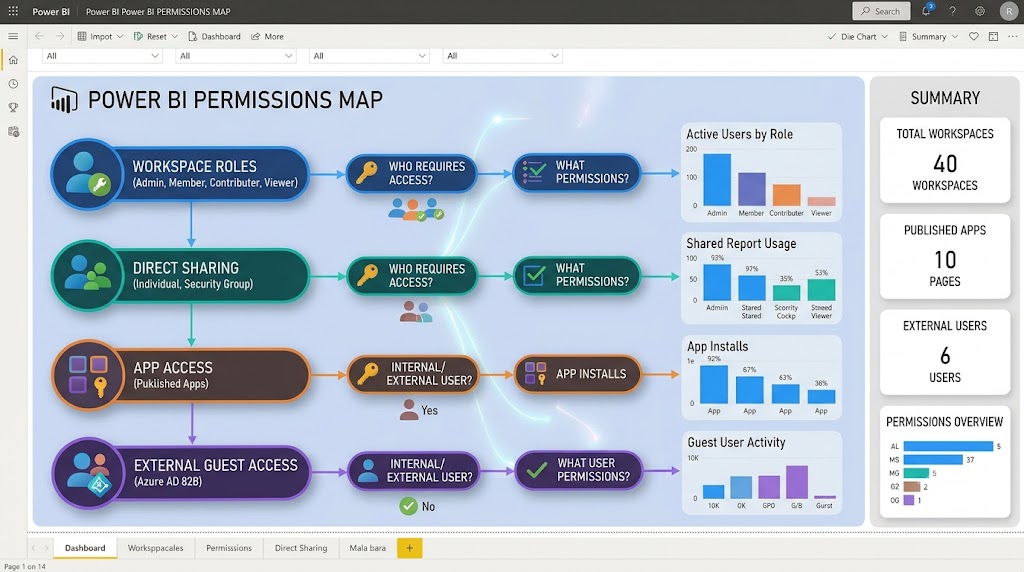Click the person icon beside Yes
This screenshot has width=1024, height=572.
coord(409,409)
